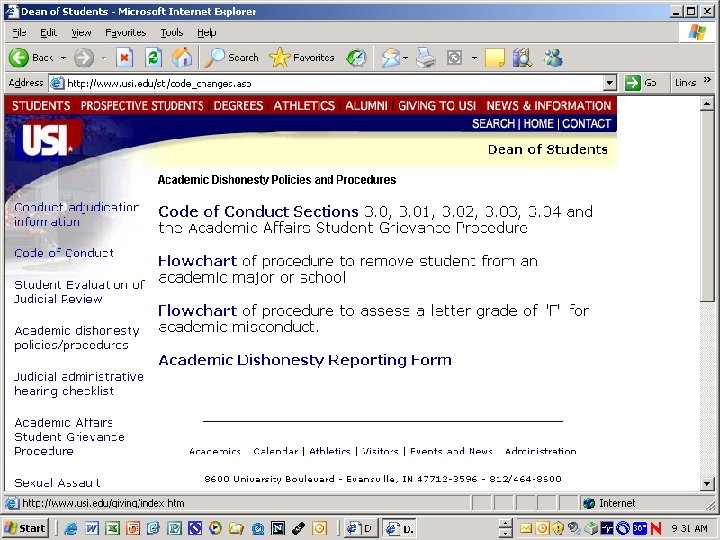The width and height of the screenshot is (720, 540).
Task: Launch PowerPoint from quick launch bar
Action: click(x=133, y=529)
